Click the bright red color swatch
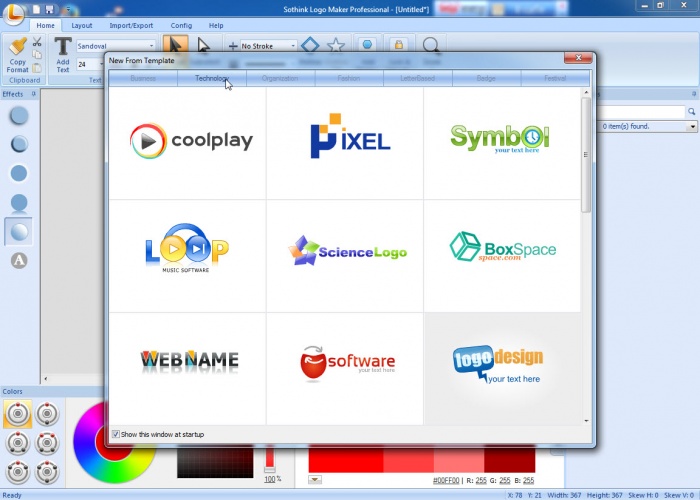The height and width of the screenshot is (500, 700). (x=346, y=459)
